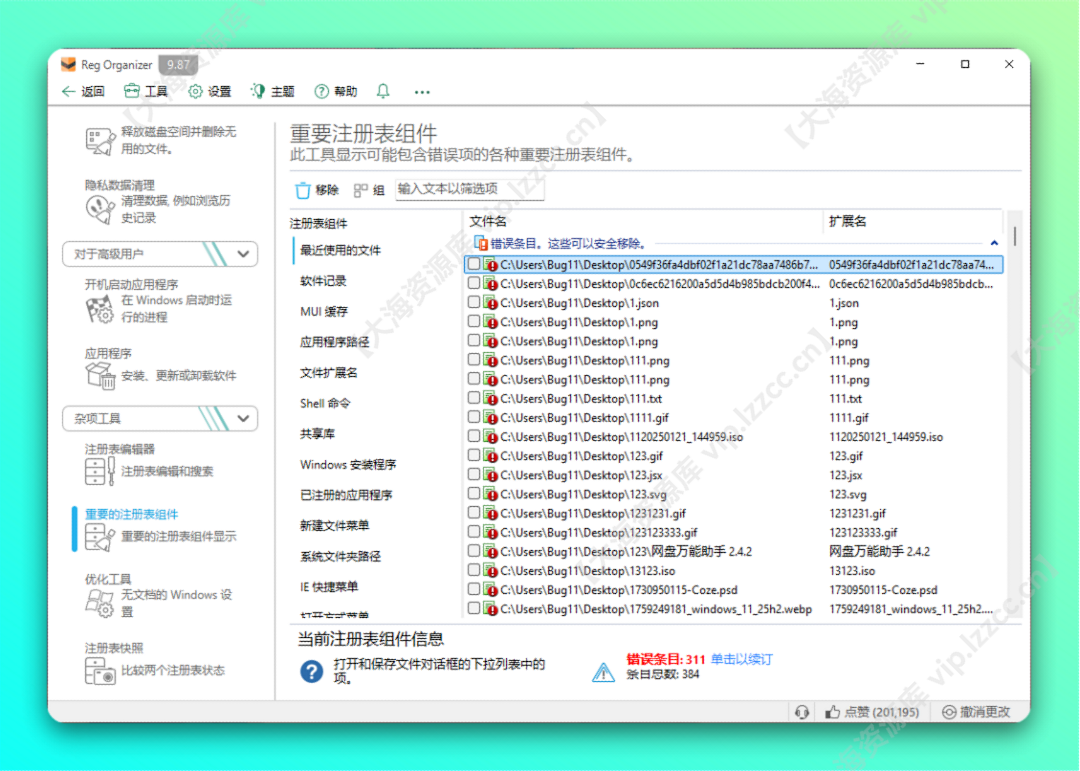Click the thumbs-up 点赞 button

pos(872,712)
